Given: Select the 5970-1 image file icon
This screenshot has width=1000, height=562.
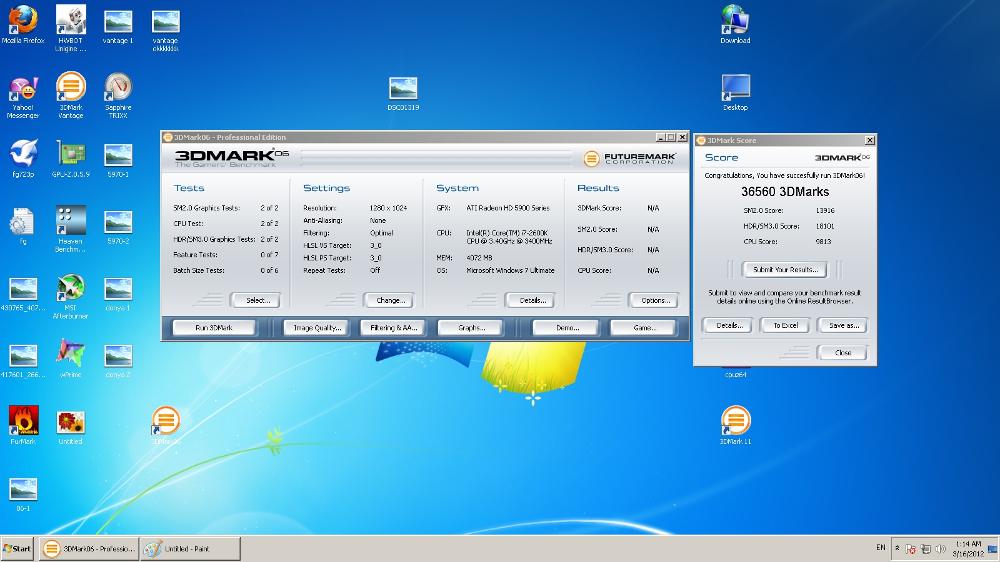Looking at the screenshot, I should (118, 159).
